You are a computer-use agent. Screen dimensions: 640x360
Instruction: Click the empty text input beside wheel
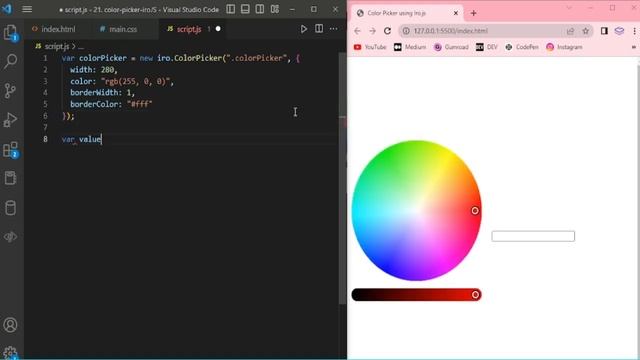tap(533, 236)
